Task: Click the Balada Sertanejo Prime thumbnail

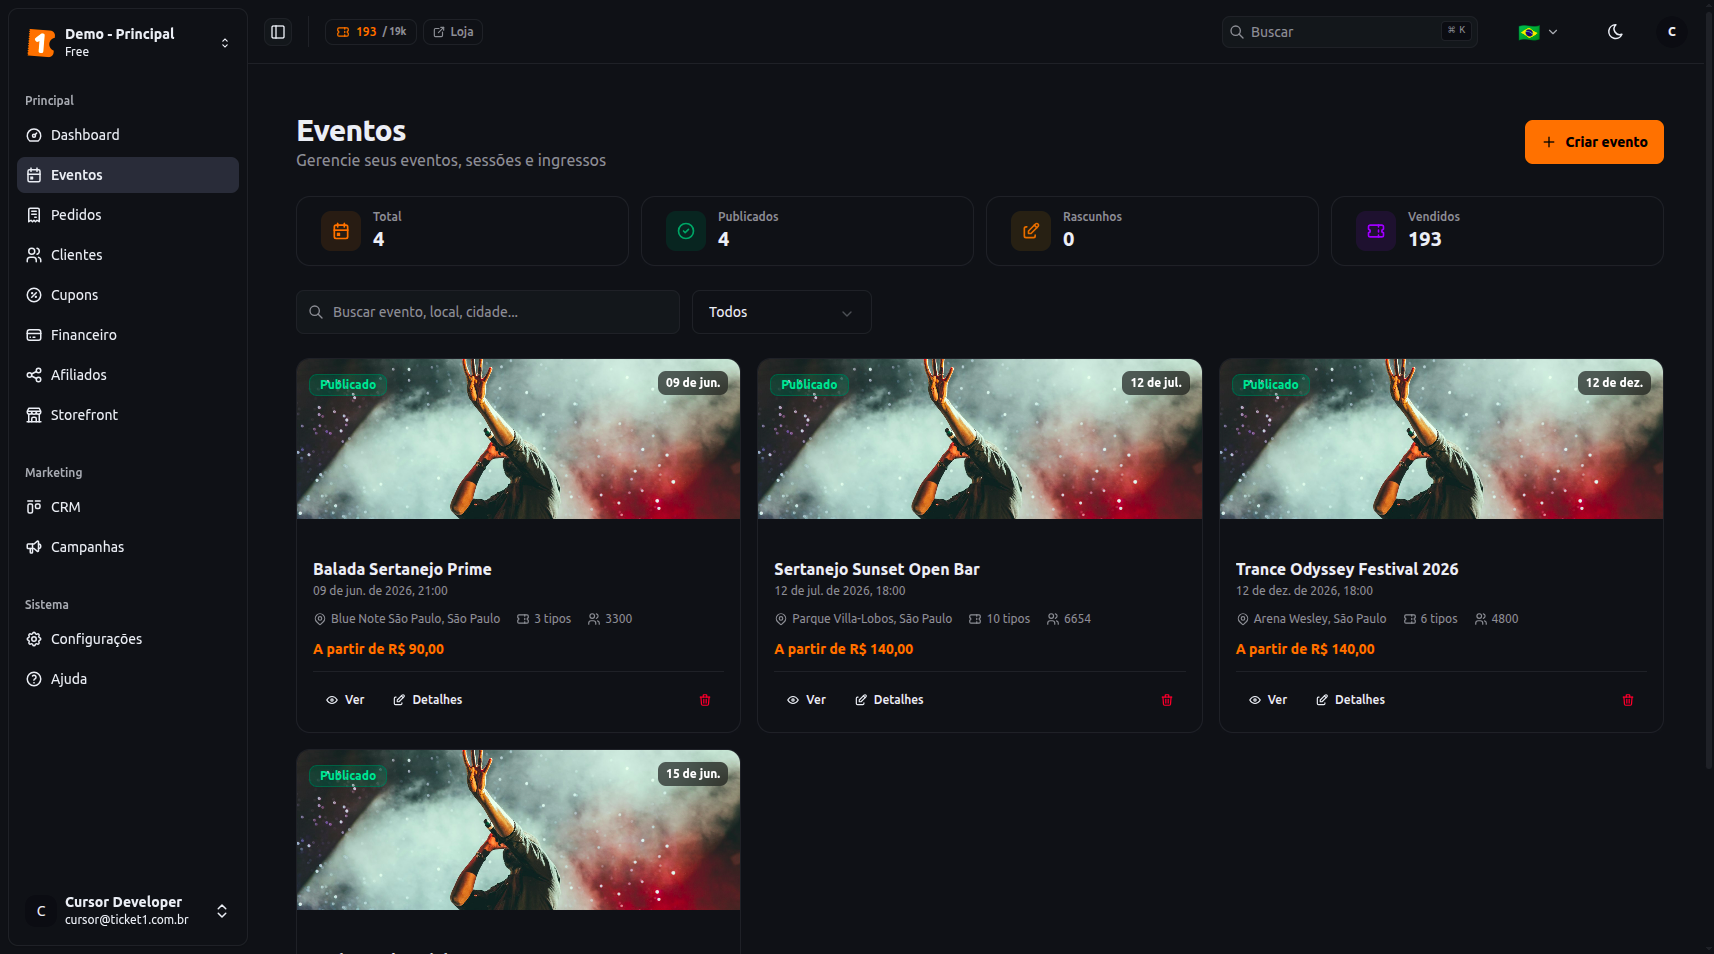Action: (x=518, y=439)
